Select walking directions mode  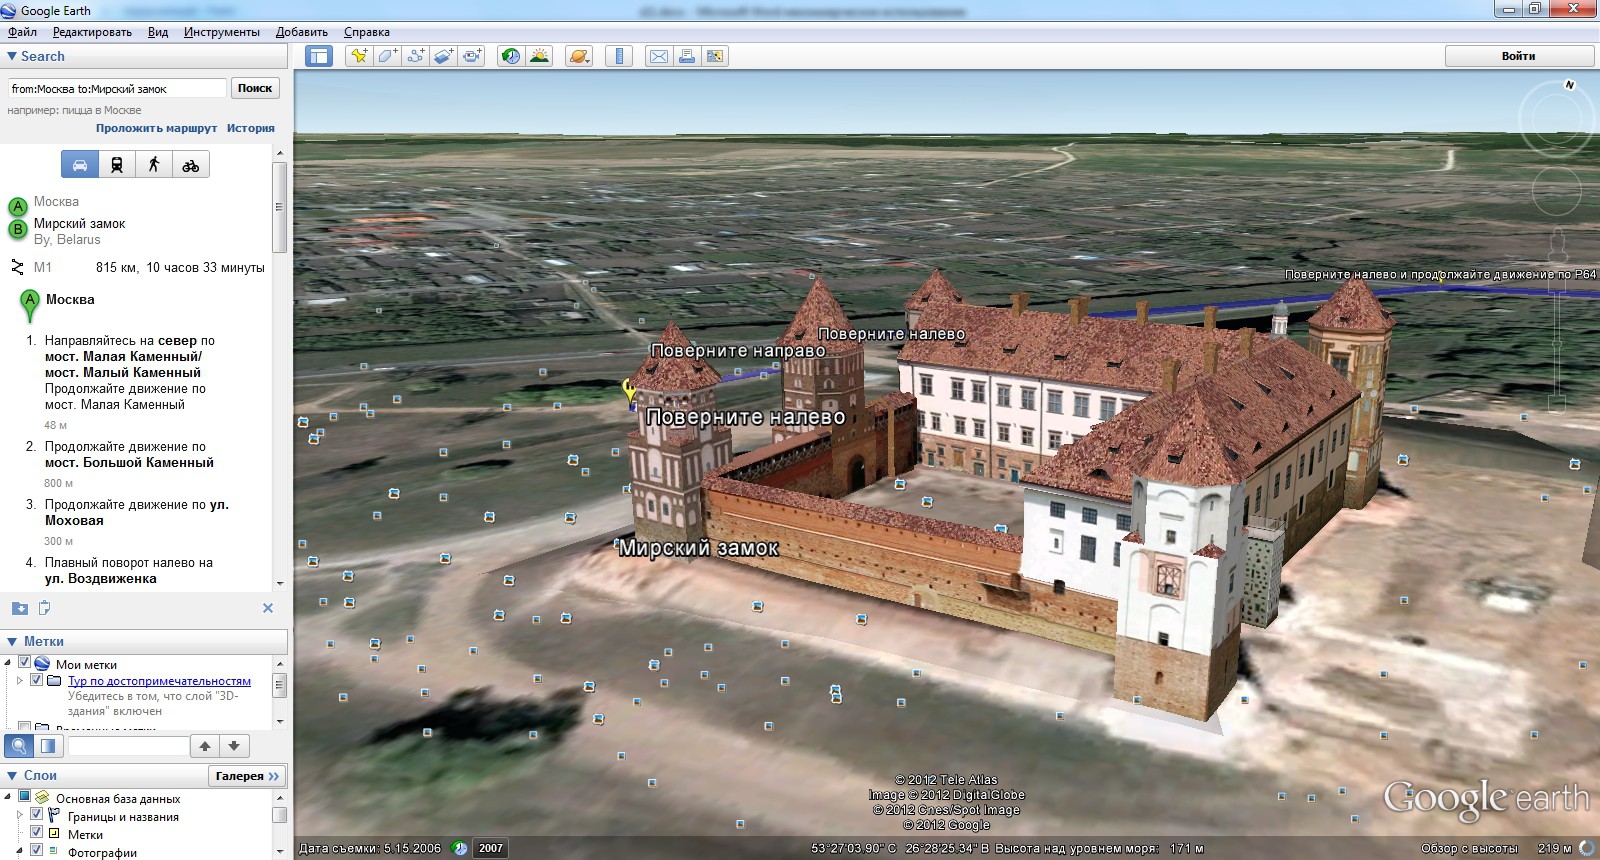[154, 165]
